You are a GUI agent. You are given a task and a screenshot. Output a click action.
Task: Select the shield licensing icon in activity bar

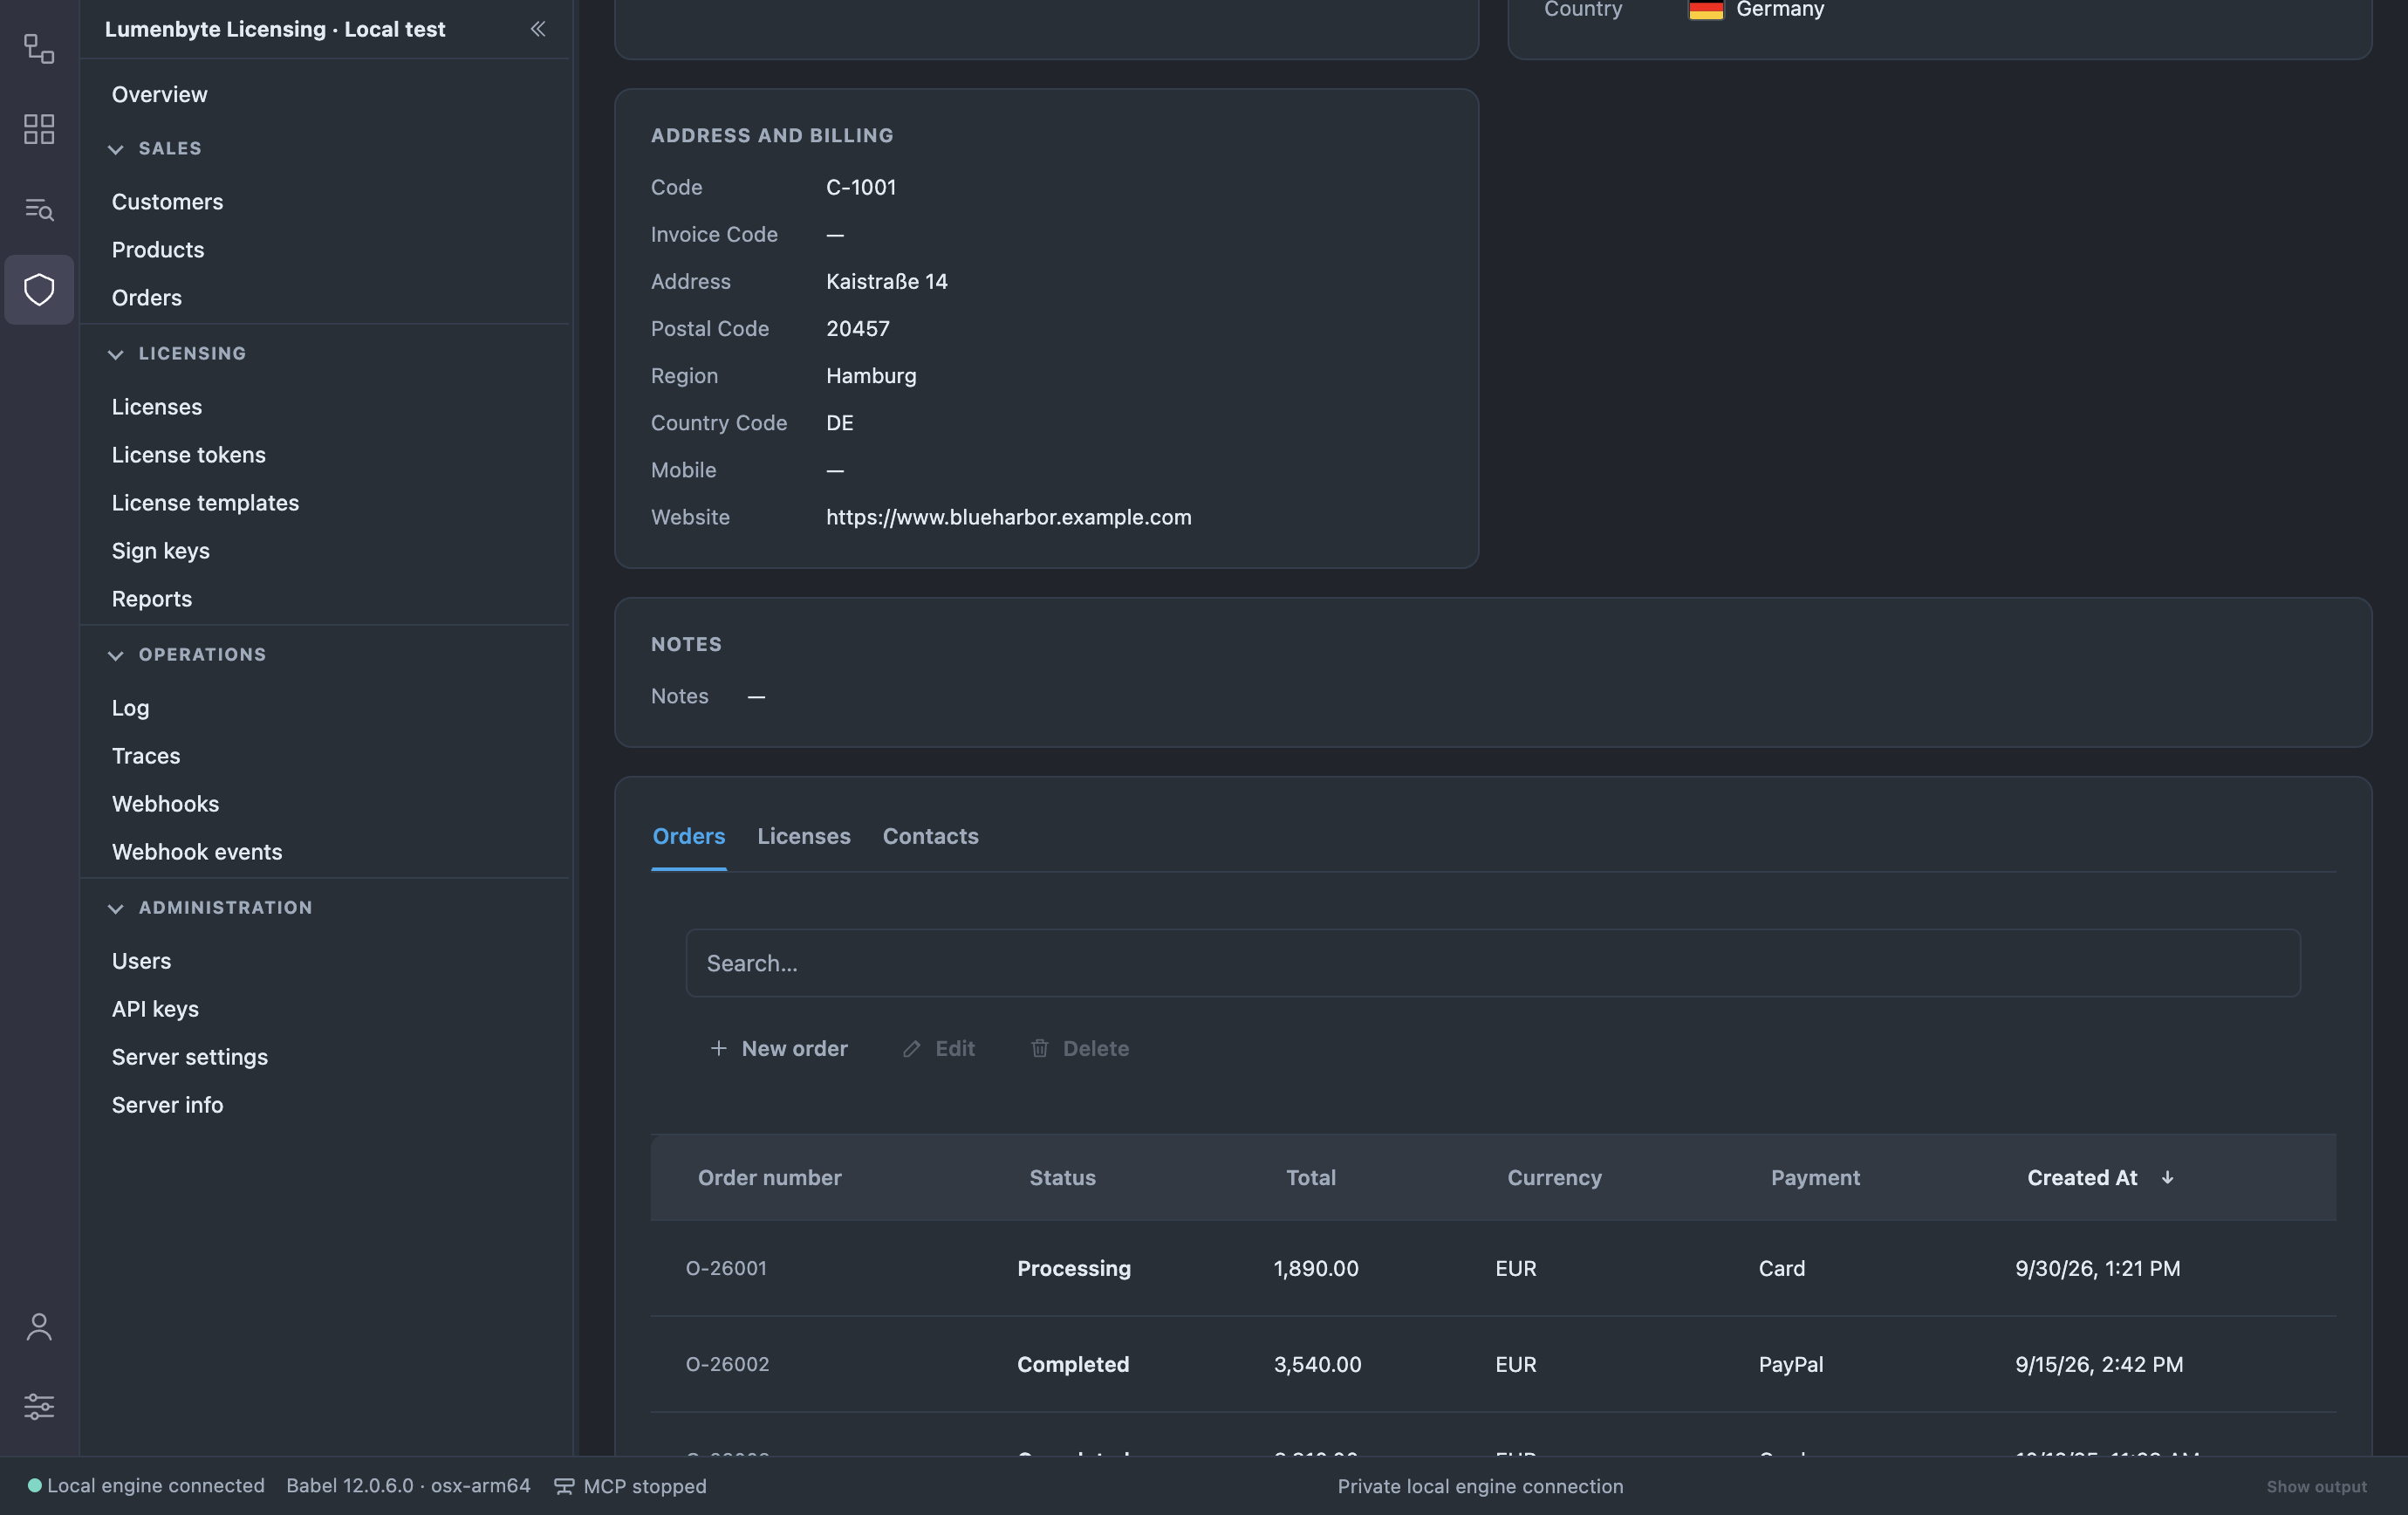(39, 290)
